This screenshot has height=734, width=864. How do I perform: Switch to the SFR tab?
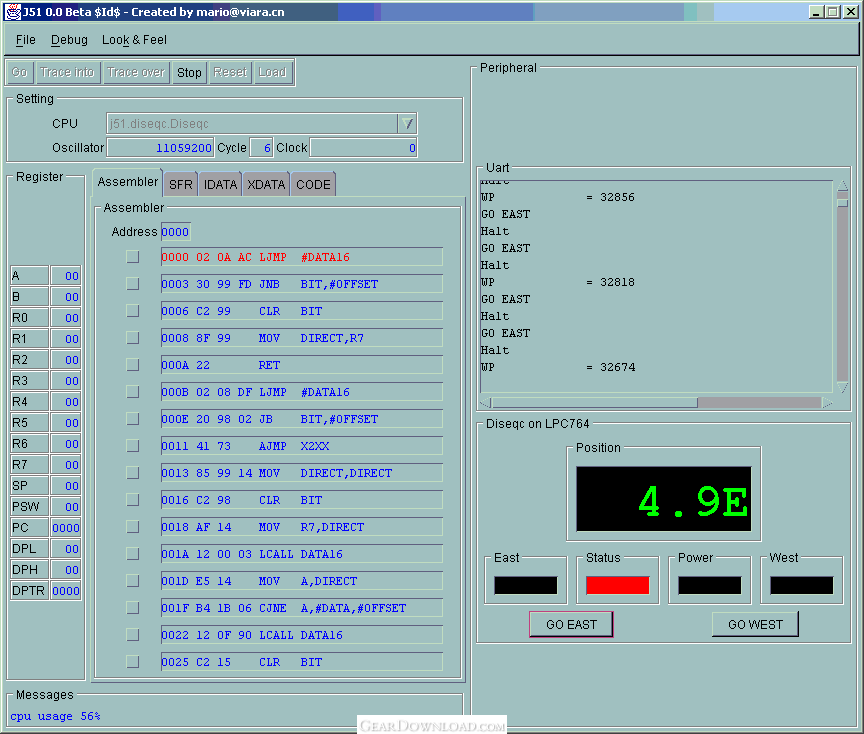(181, 185)
